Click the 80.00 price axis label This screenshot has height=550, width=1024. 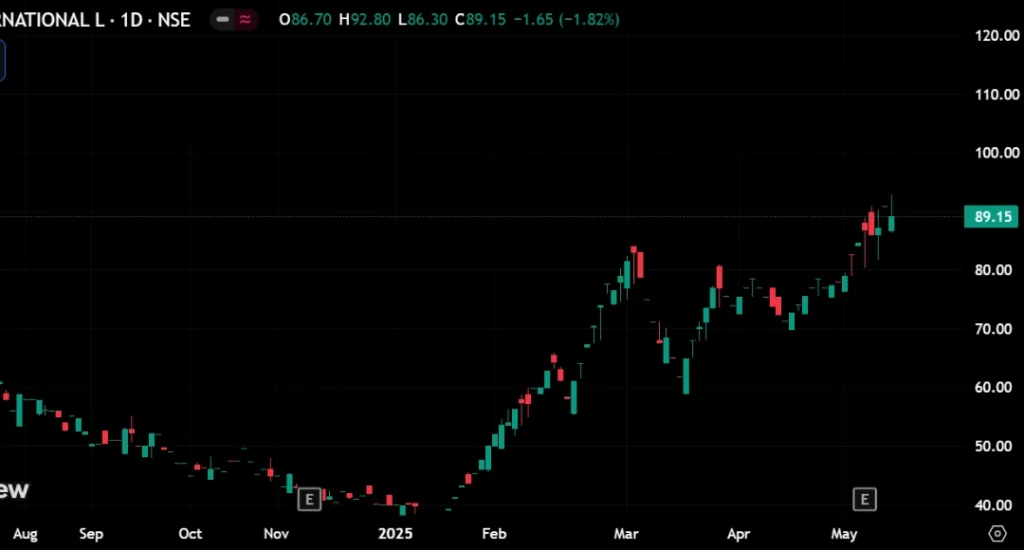(993, 270)
